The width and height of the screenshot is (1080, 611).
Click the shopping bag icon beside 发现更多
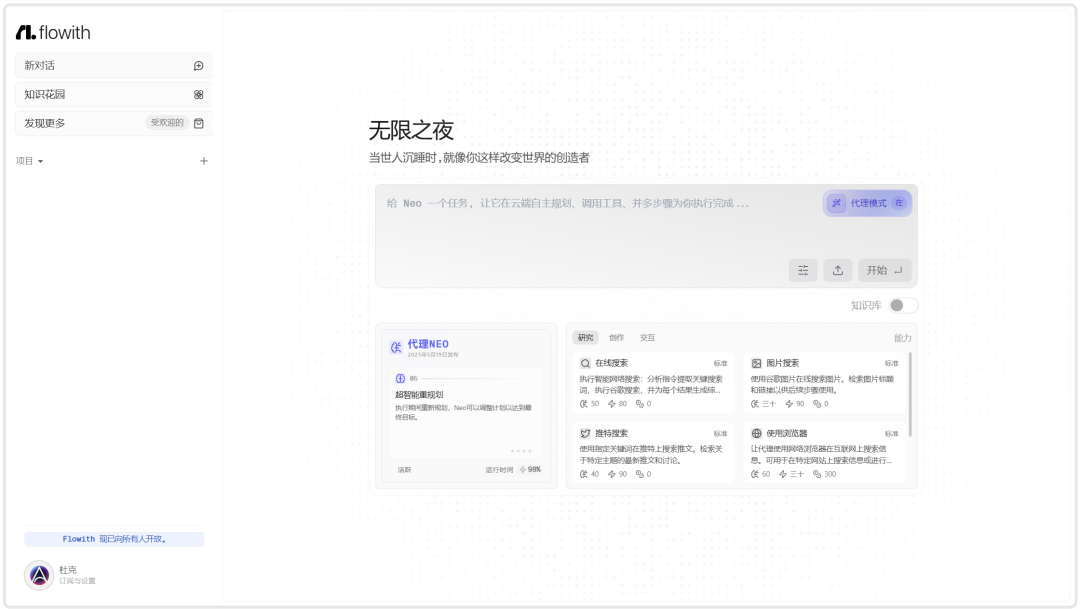pos(198,123)
